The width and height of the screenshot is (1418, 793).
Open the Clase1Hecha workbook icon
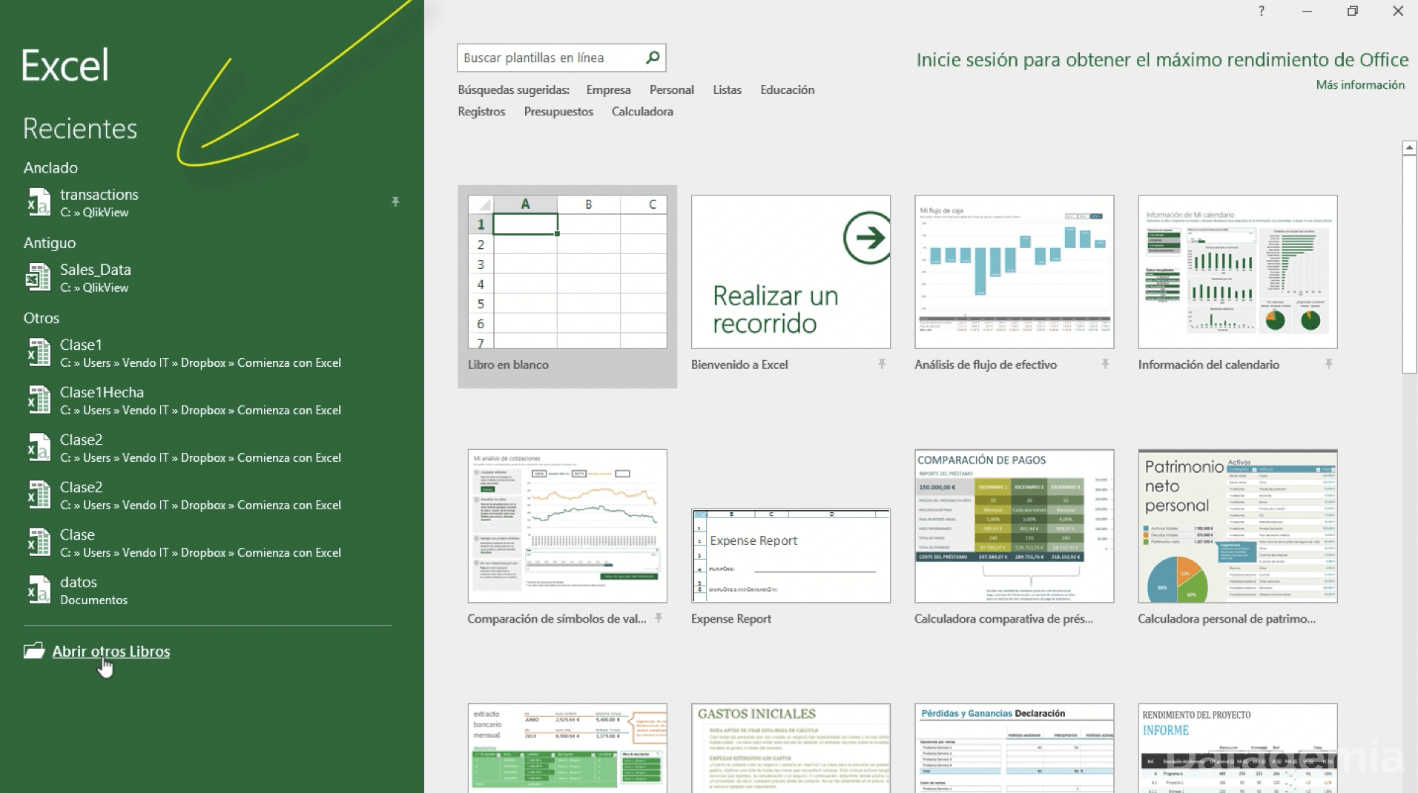[x=38, y=400]
